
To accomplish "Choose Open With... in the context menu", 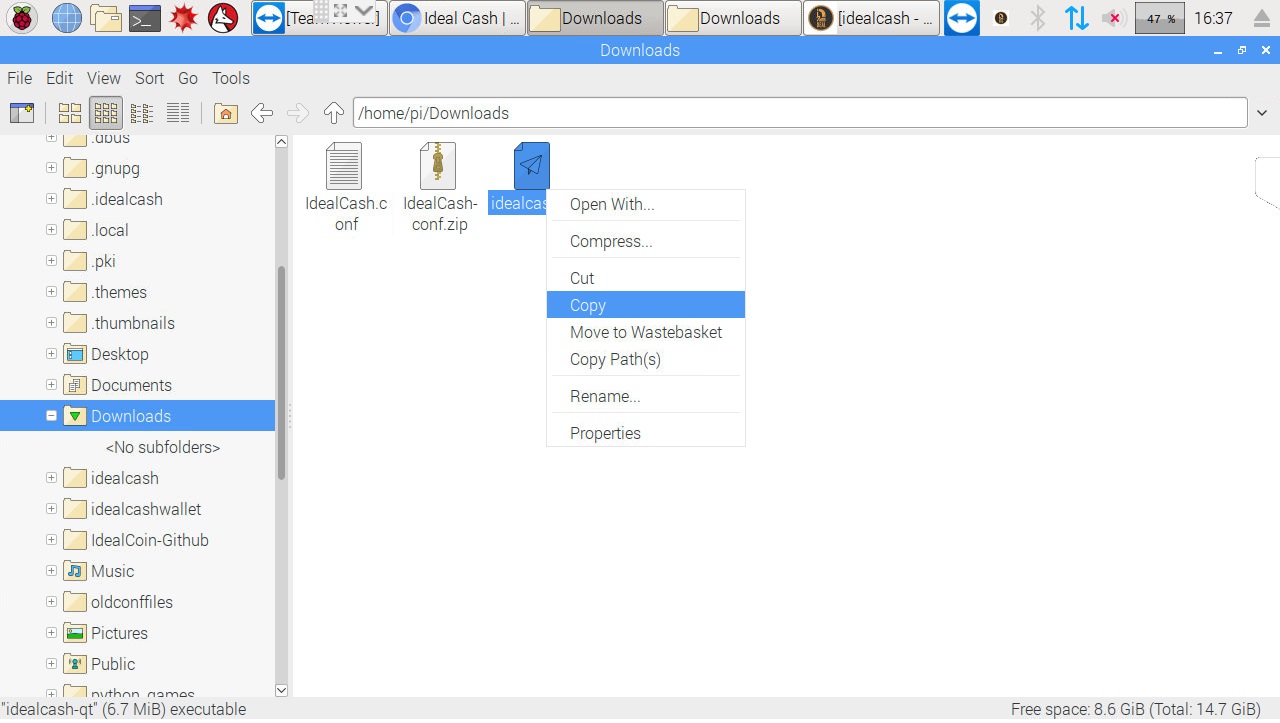I will pos(646,204).
